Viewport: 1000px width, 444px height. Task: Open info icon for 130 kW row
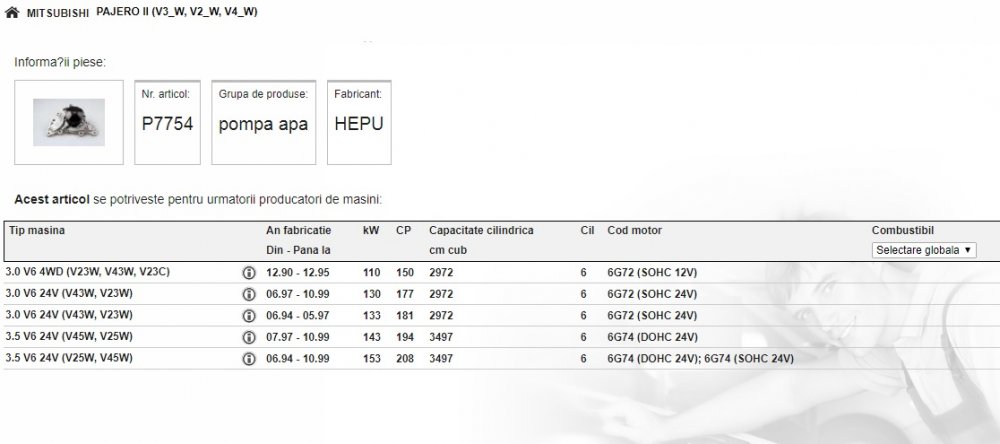pyautogui.click(x=249, y=294)
